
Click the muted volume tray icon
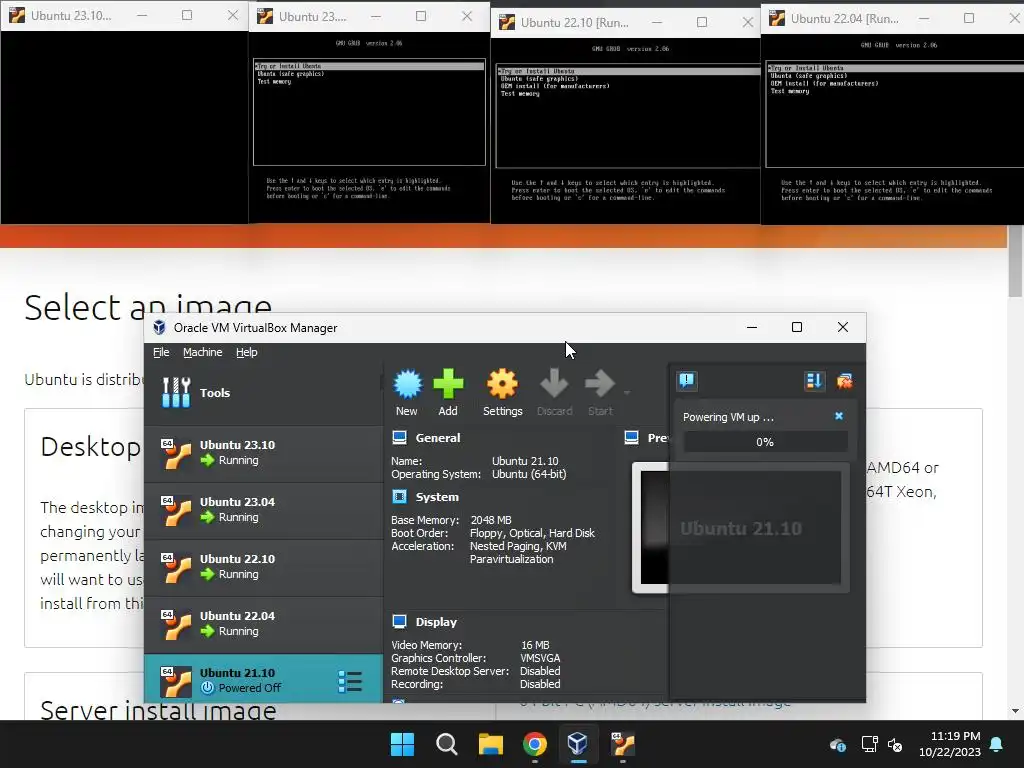coord(895,744)
